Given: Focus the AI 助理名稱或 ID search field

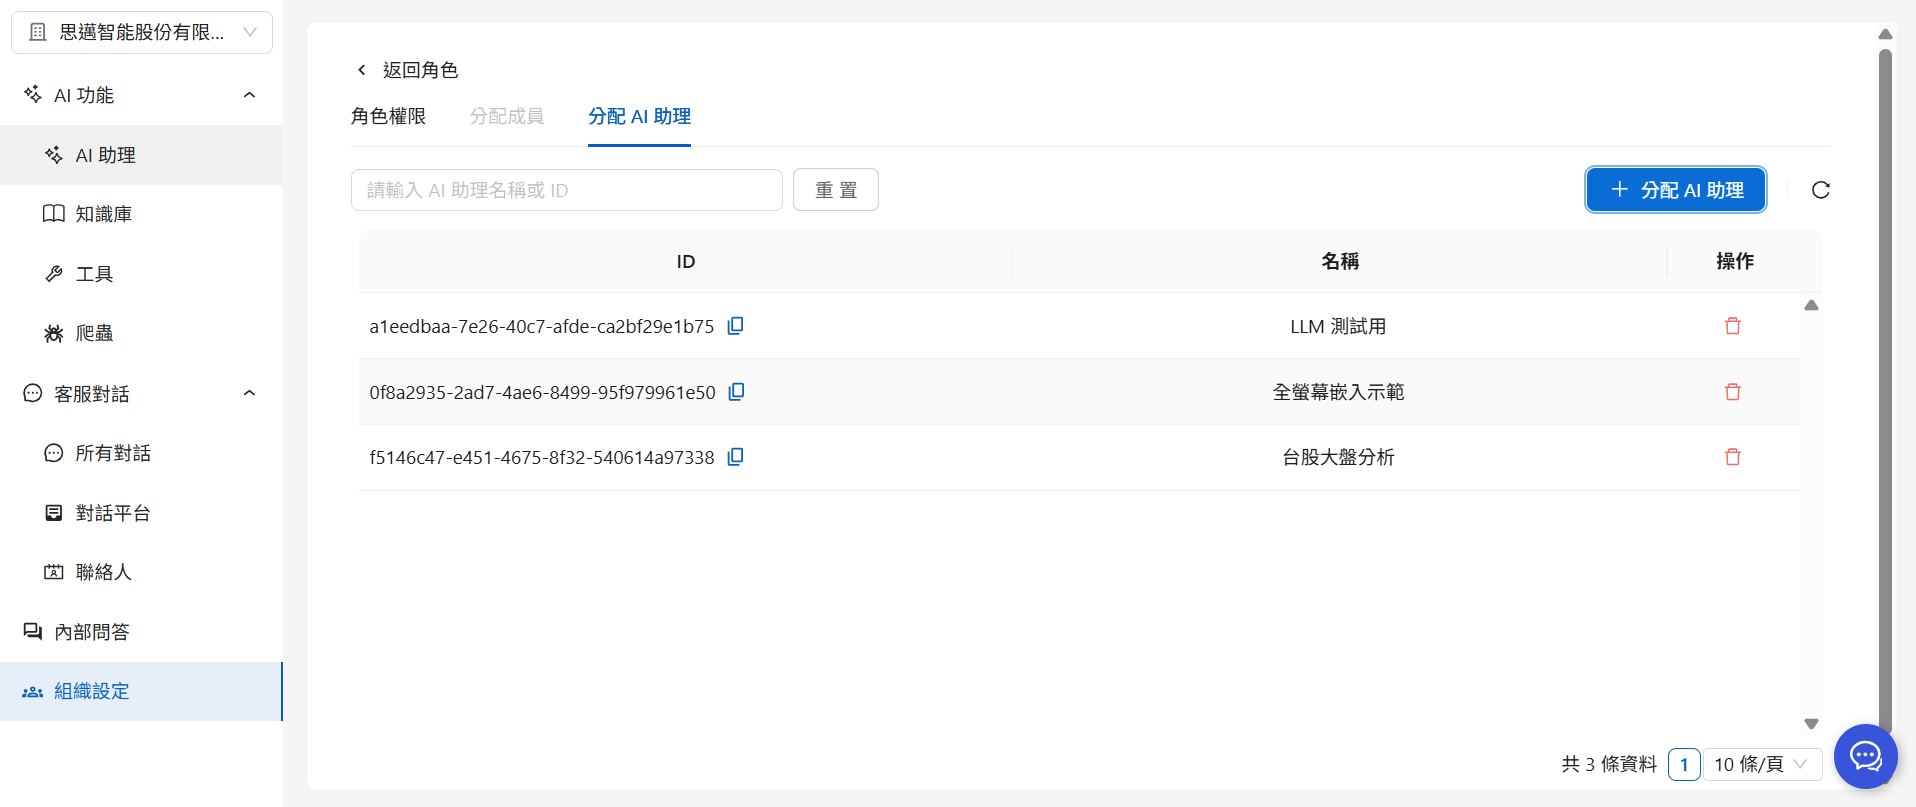Looking at the screenshot, I should coord(566,190).
